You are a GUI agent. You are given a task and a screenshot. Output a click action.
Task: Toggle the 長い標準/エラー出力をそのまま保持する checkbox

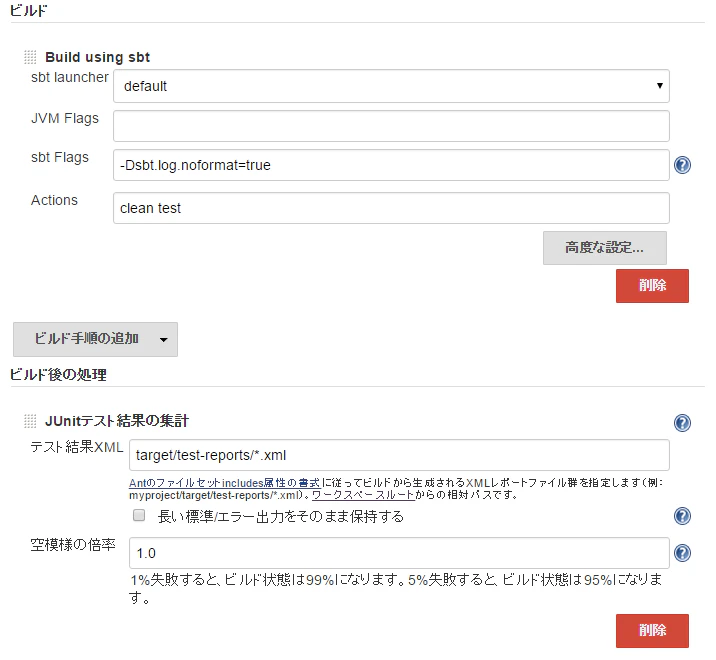coord(139,516)
